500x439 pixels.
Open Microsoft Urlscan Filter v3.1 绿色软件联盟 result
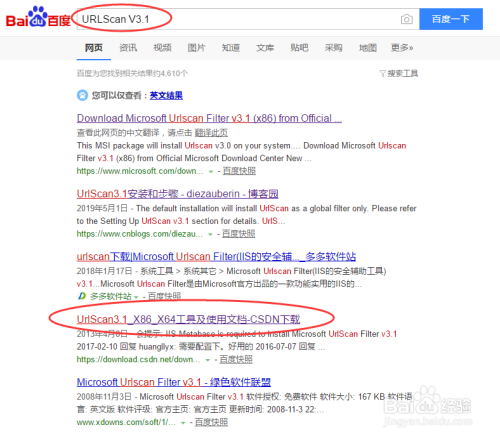click(174, 382)
